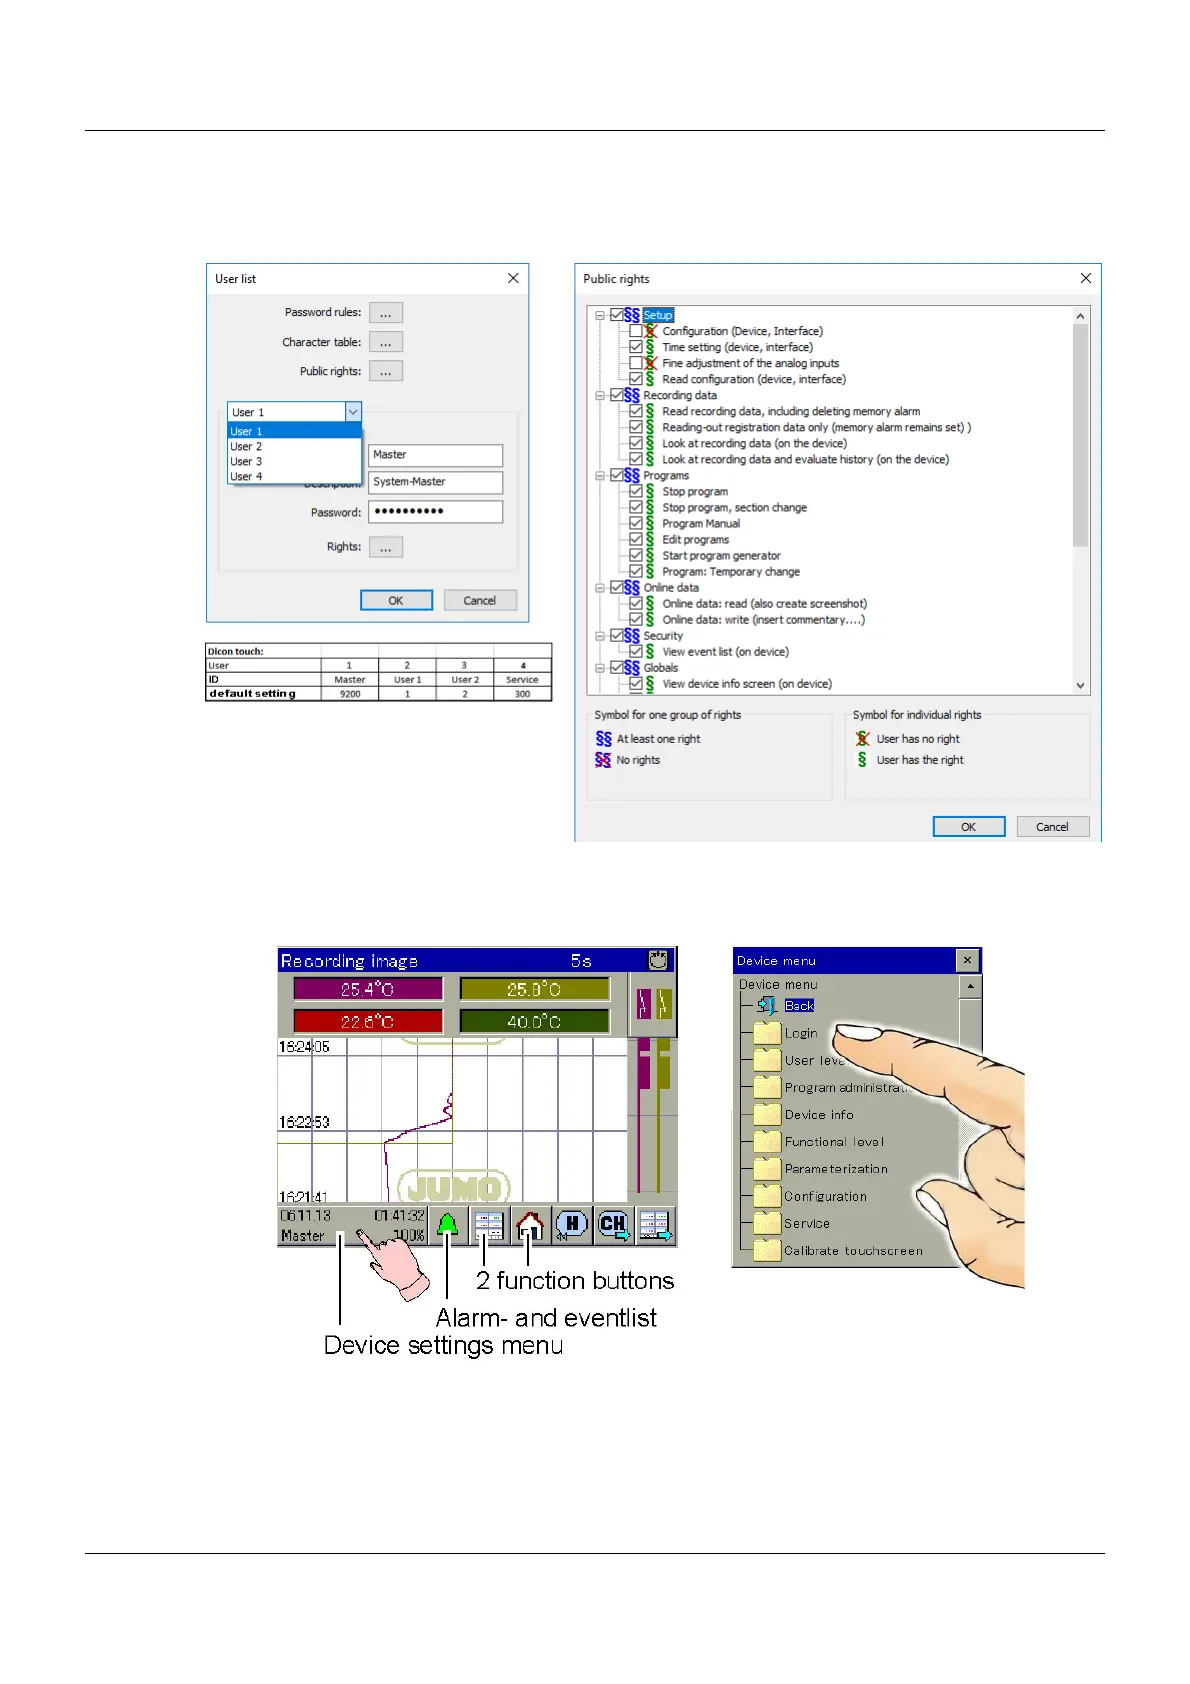Click the System-Master description field

coord(435,482)
